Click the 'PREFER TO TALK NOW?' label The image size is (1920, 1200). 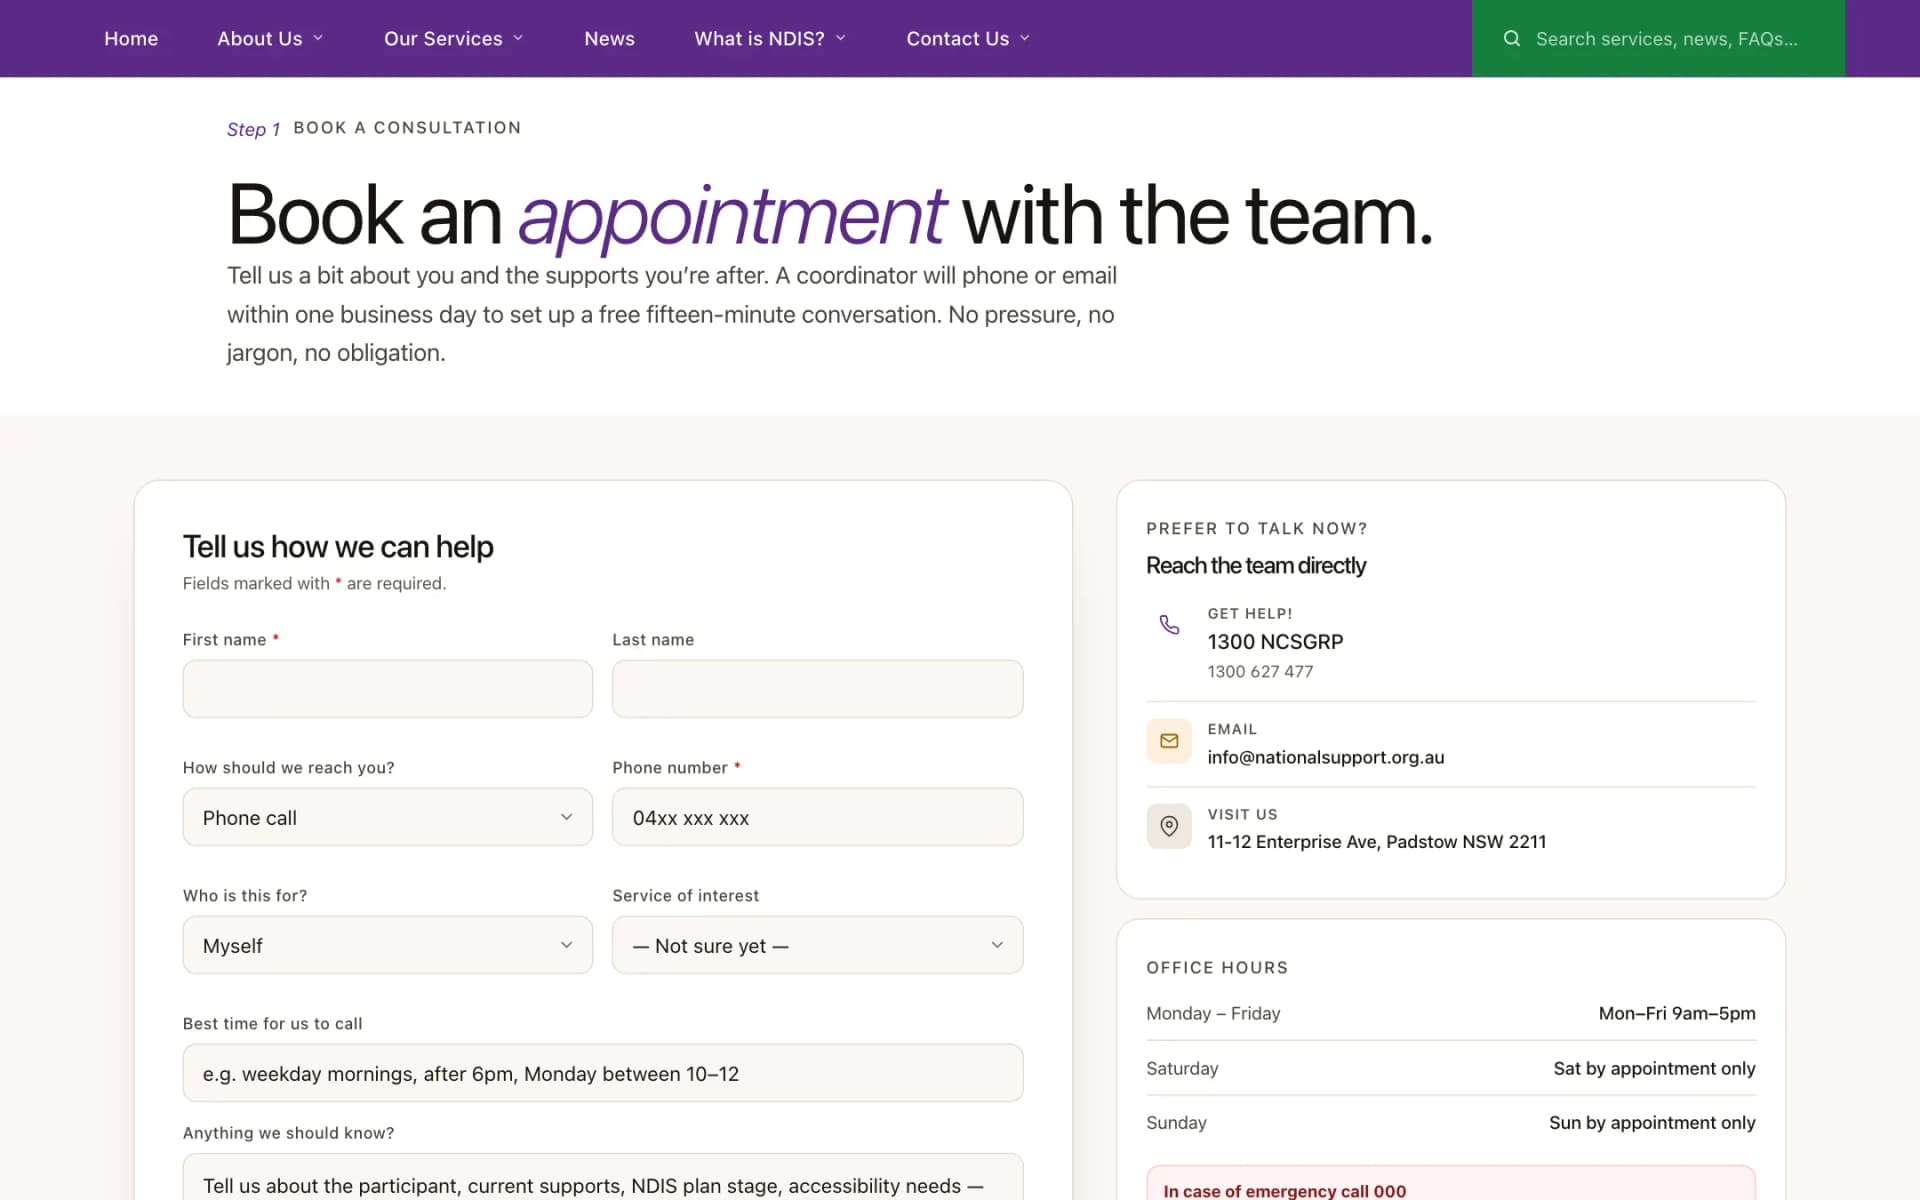point(1257,528)
